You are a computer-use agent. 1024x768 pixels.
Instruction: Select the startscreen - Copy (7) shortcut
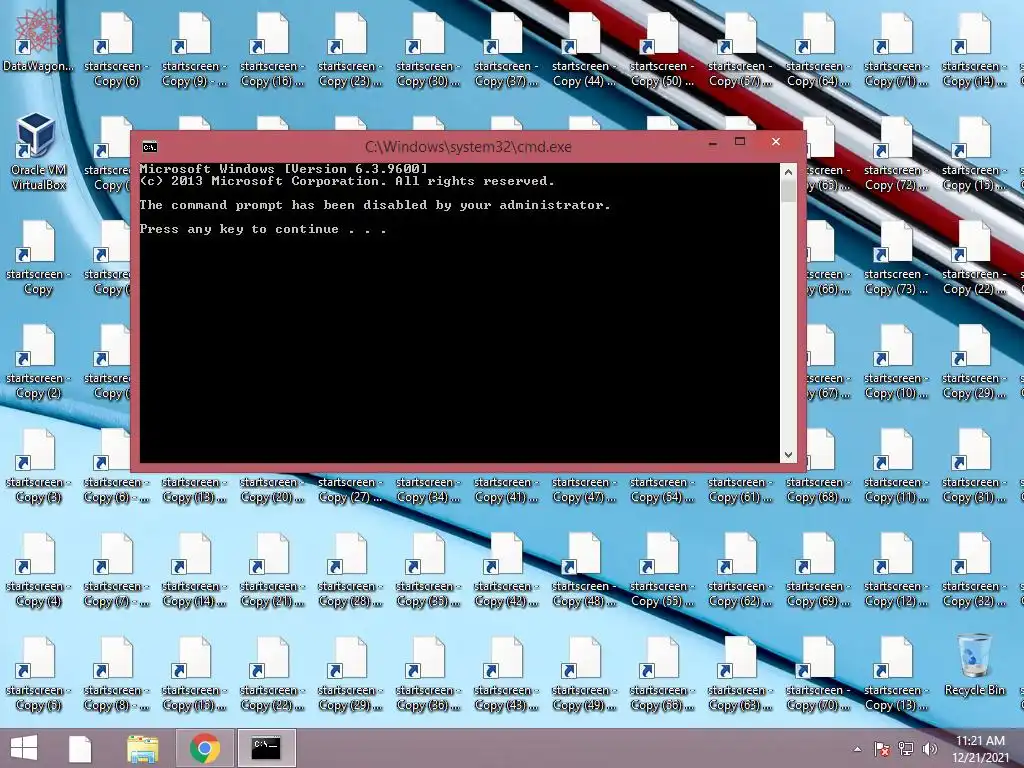116,569
